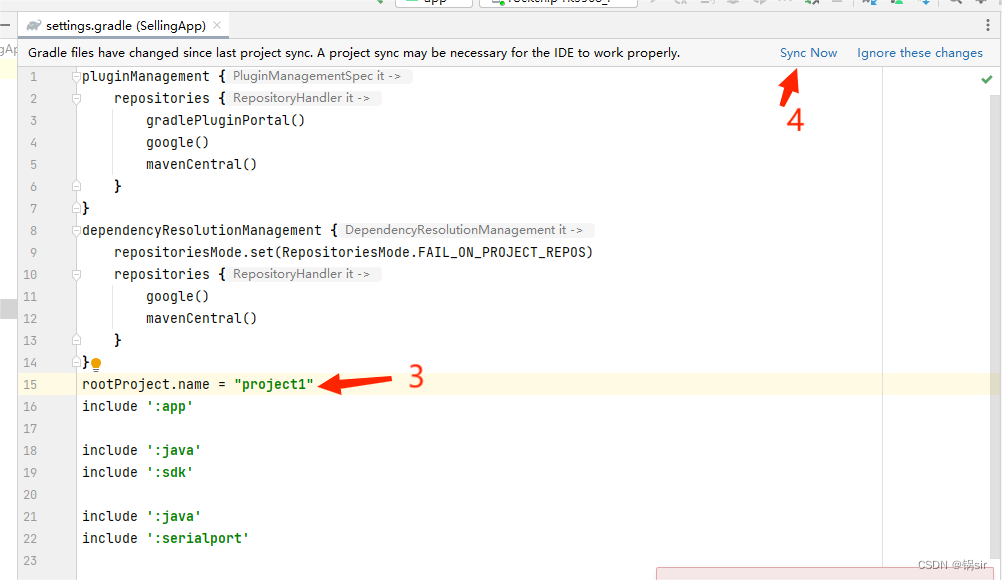The height and width of the screenshot is (580, 1002).
Task: Click line number 23 in the gutter
Action: tap(30, 560)
